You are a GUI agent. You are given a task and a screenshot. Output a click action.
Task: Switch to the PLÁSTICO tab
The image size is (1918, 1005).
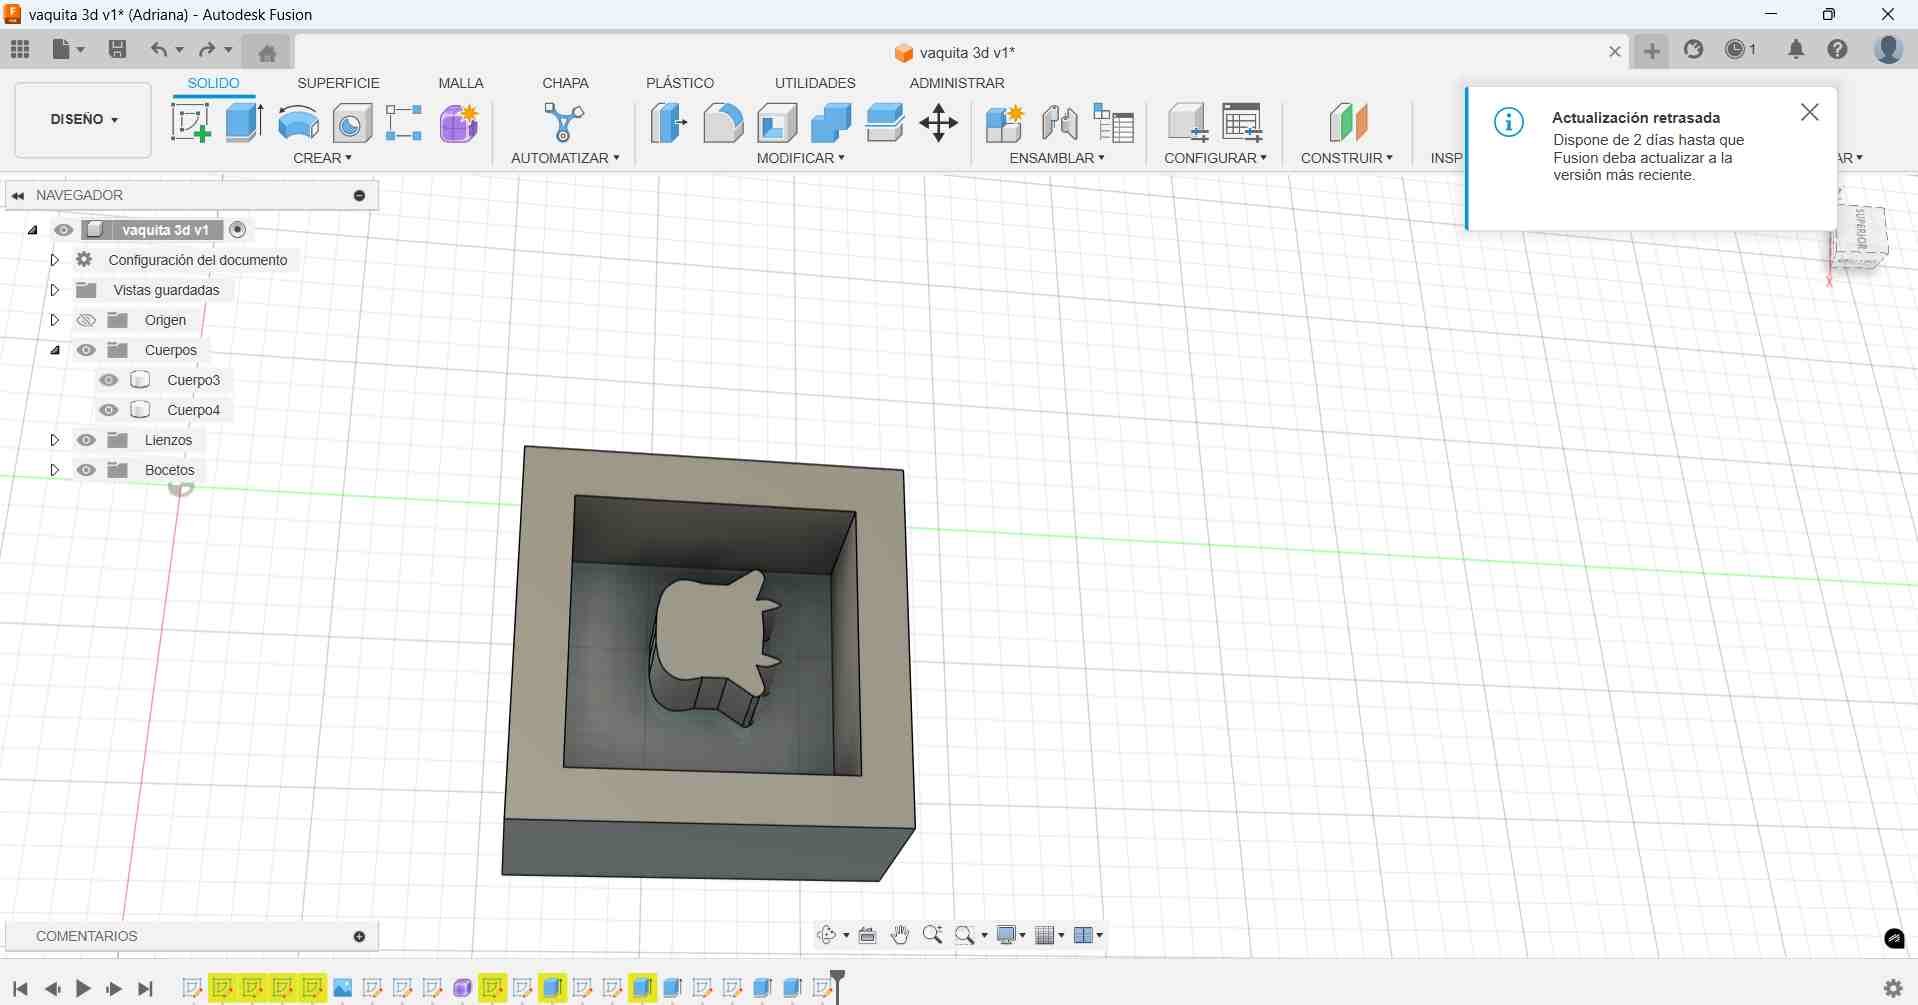pyautogui.click(x=680, y=83)
